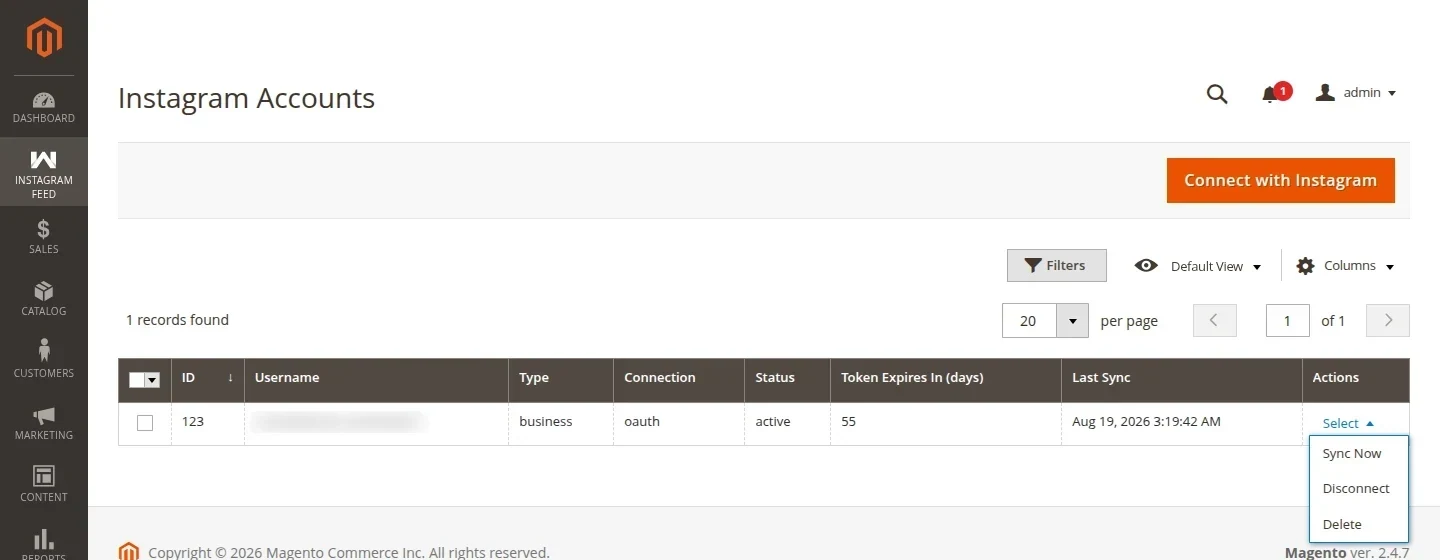Go to previous page arrow
The width and height of the screenshot is (1440, 560).
coord(1215,321)
